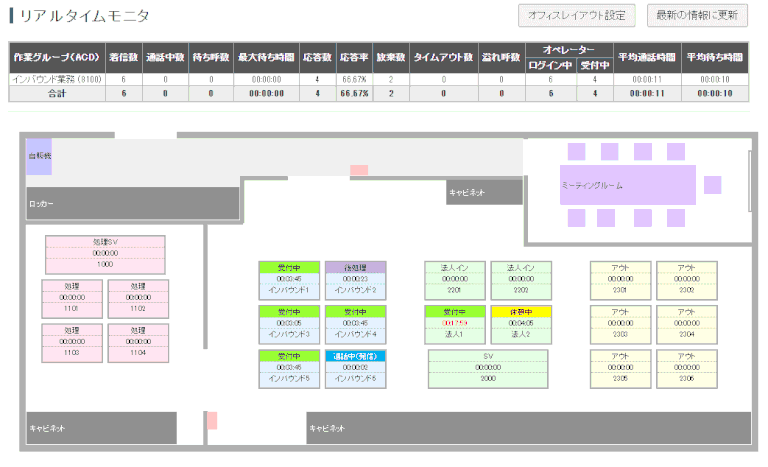Click the ロッカー area on floor map

132,203
